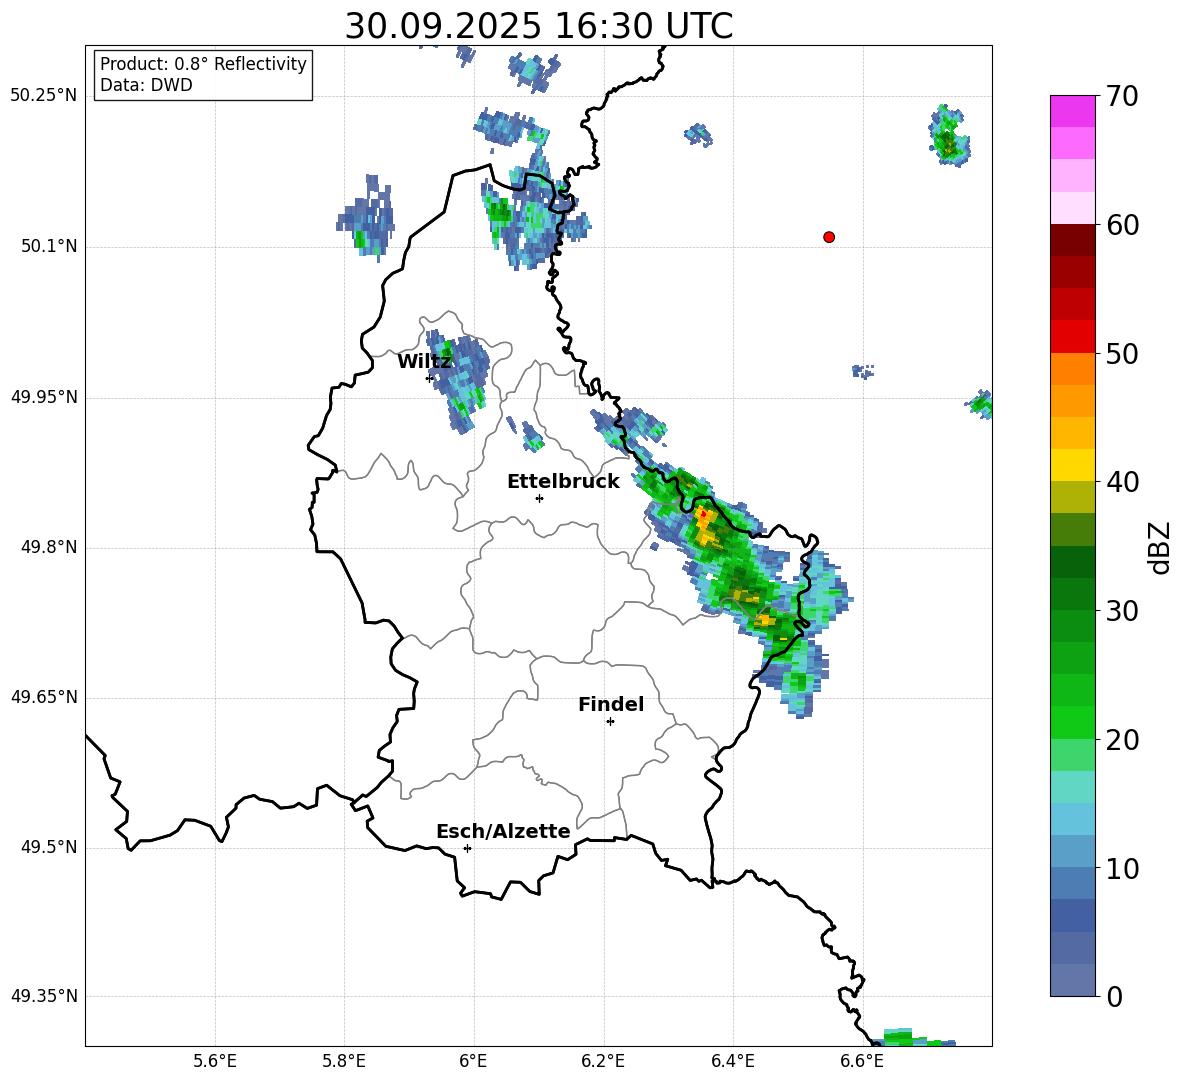The width and height of the screenshot is (1184, 1081).
Task: Click the 50.1°N latitude label
Action: coord(49,247)
